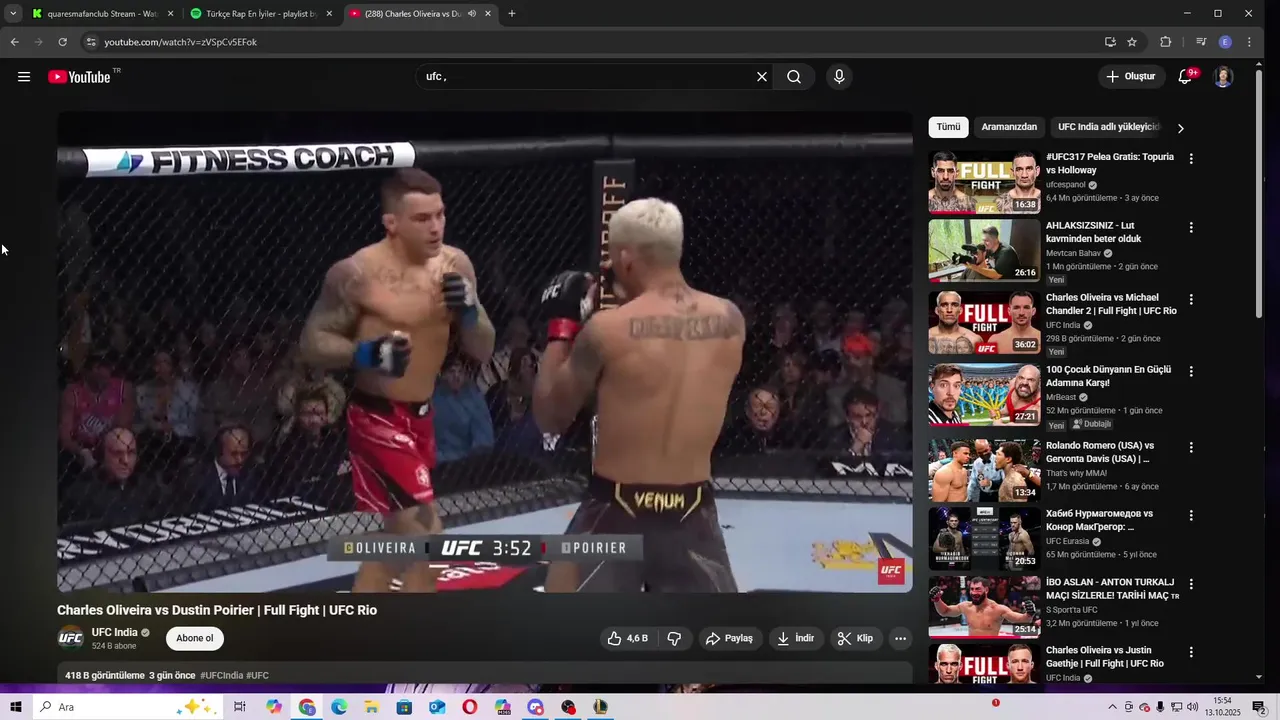Screen dimensions: 1280x720
Task: Open options for Rolando Romero vs Gervonta
Action: (1191, 447)
